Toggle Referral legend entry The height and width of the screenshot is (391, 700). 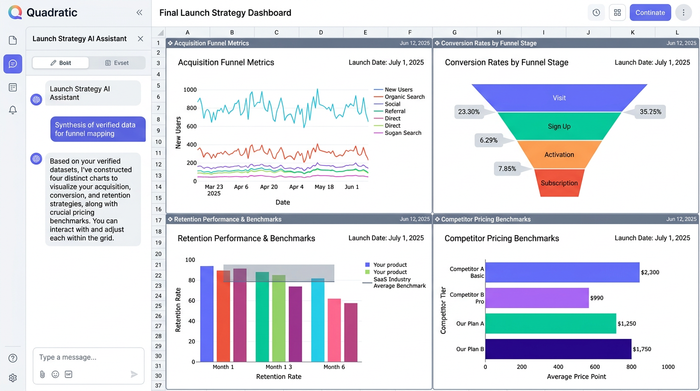point(390,111)
